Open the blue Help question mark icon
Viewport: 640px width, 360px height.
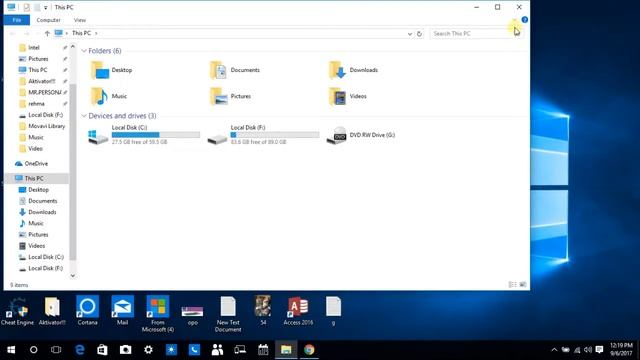click(x=524, y=20)
